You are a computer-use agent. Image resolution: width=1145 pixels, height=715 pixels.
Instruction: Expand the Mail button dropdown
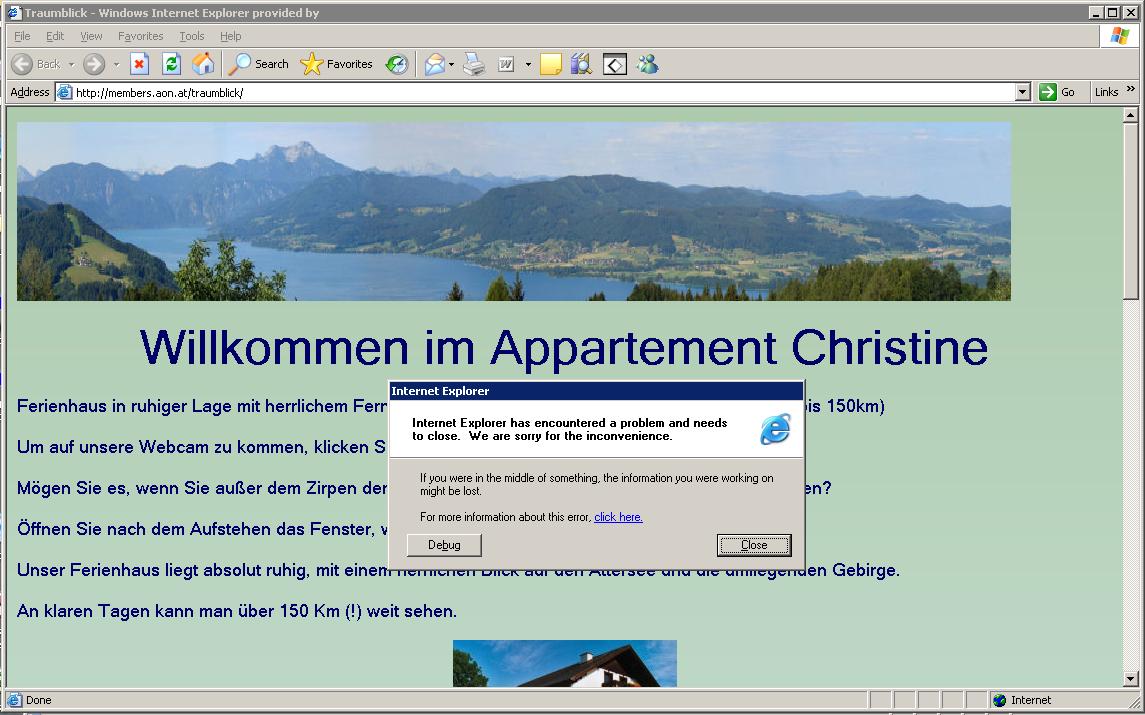451,64
